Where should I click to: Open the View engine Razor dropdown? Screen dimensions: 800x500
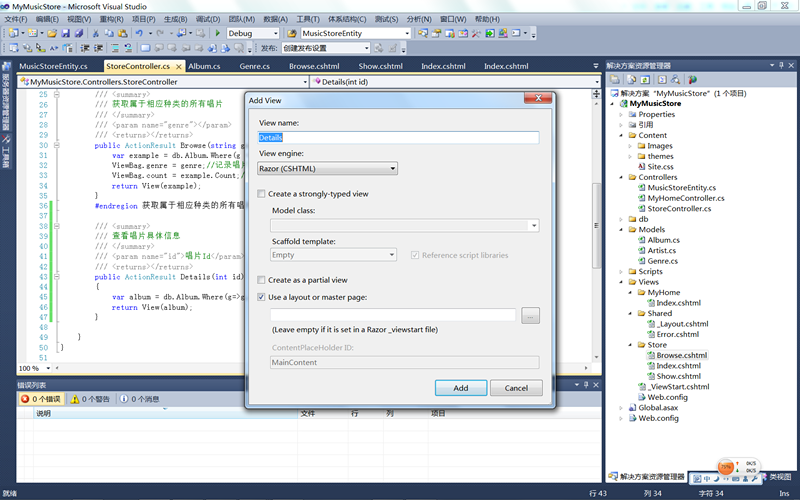pos(328,168)
